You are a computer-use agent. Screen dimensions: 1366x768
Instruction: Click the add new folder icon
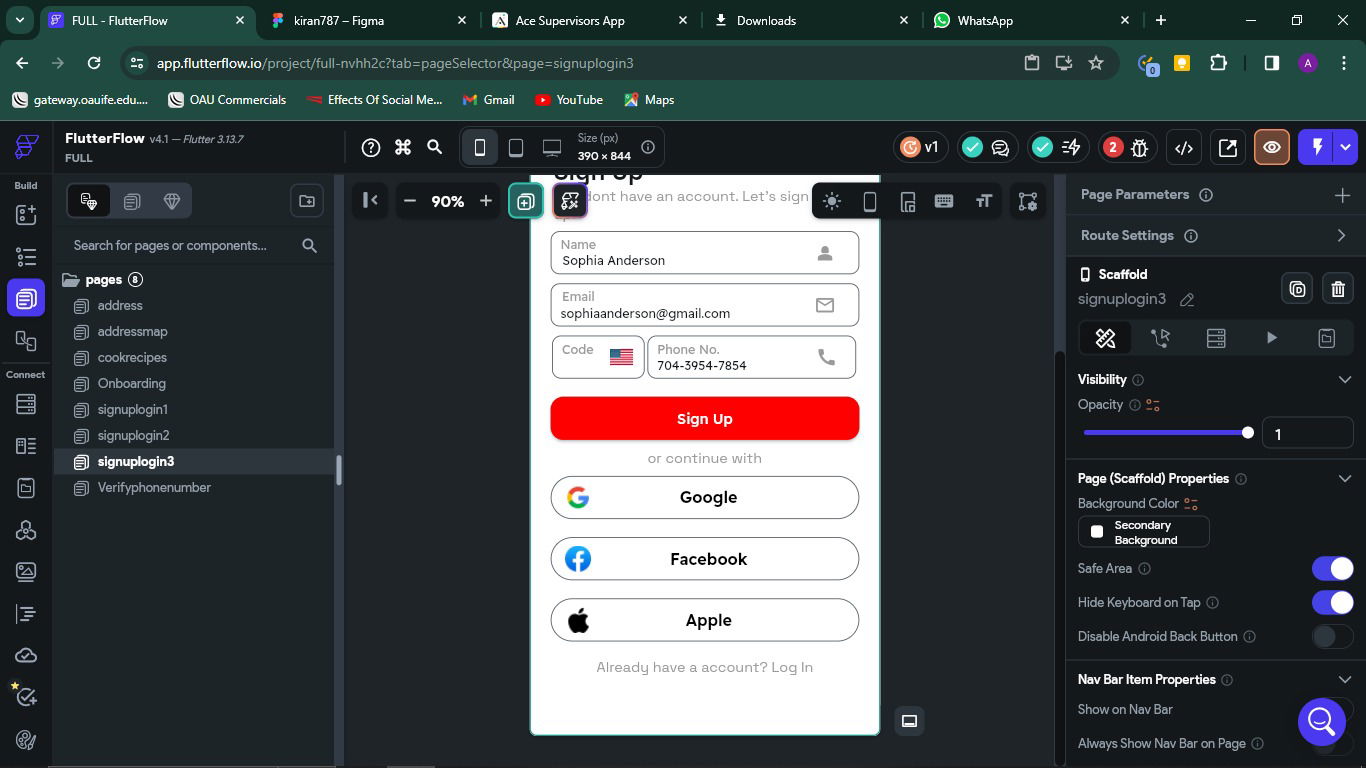pyautogui.click(x=307, y=201)
